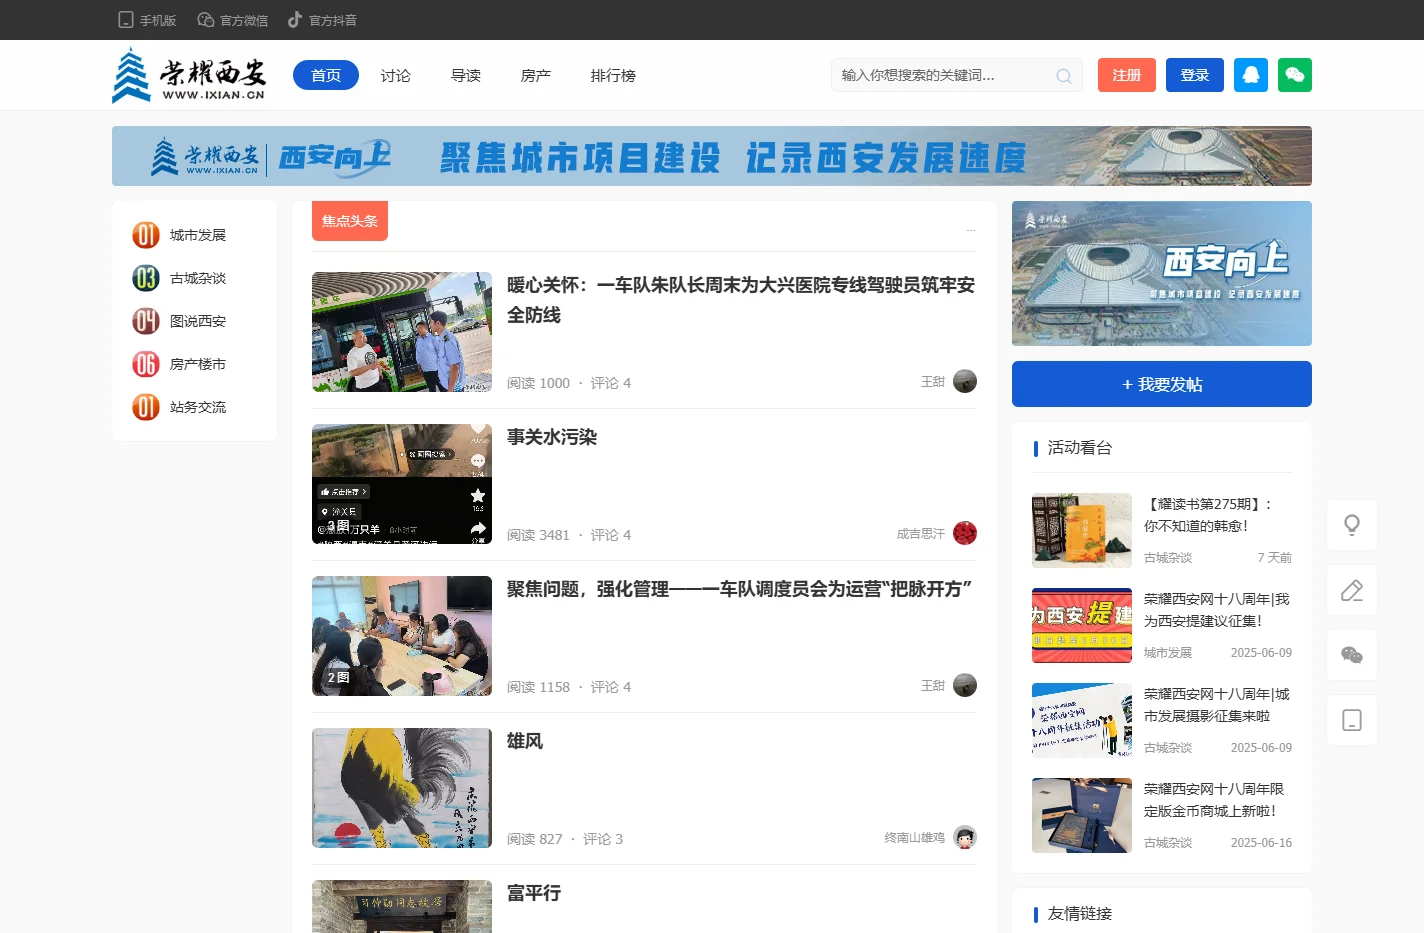Open the 为西安提建 activity thumbnail

pyautogui.click(x=1082, y=625)
